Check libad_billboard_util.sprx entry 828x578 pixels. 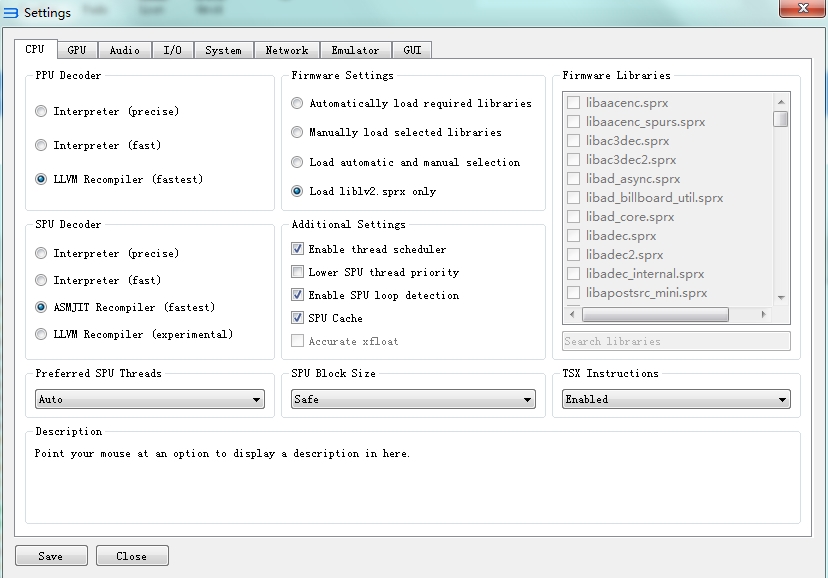pyautogui.click(x=573, y=197)
